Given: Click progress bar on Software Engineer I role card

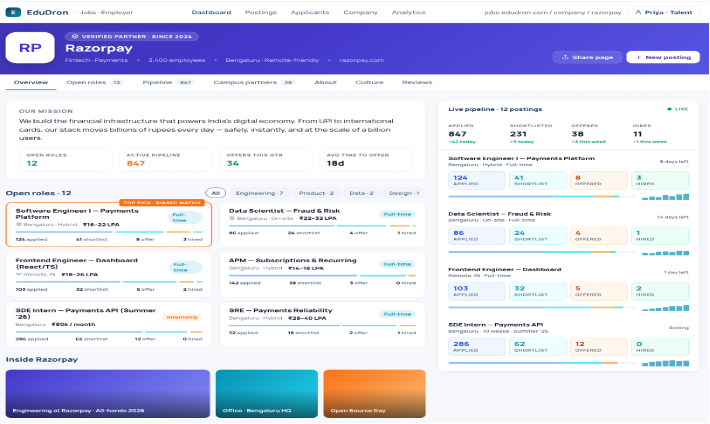Looking at the screenshot, I should [x=109, y=232].
